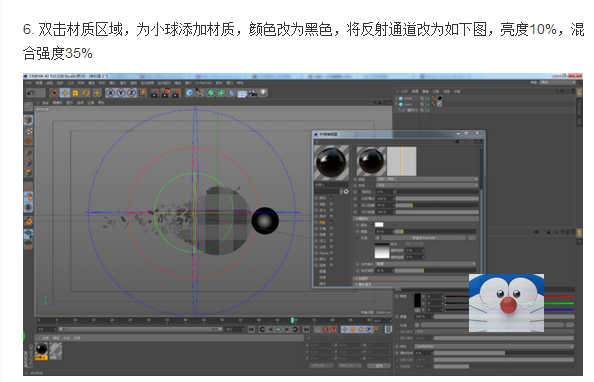This screenshot has width=594, height=382.
Task: Add a cube primitive from the toolbar
Action: (190, 93)
